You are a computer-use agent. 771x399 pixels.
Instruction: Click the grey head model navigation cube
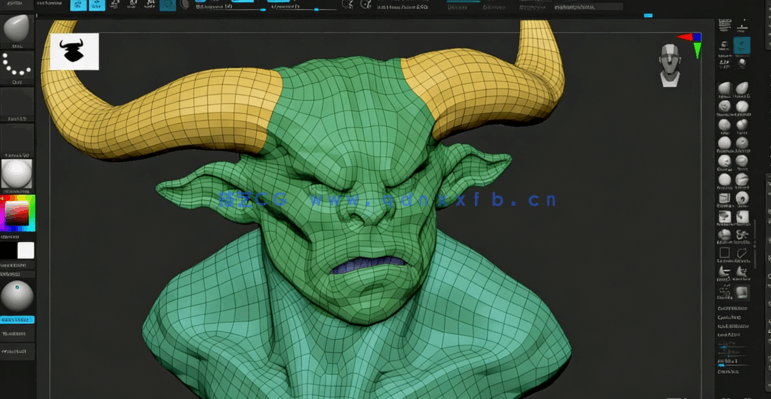pyautogui.click(x=670, y=65)
